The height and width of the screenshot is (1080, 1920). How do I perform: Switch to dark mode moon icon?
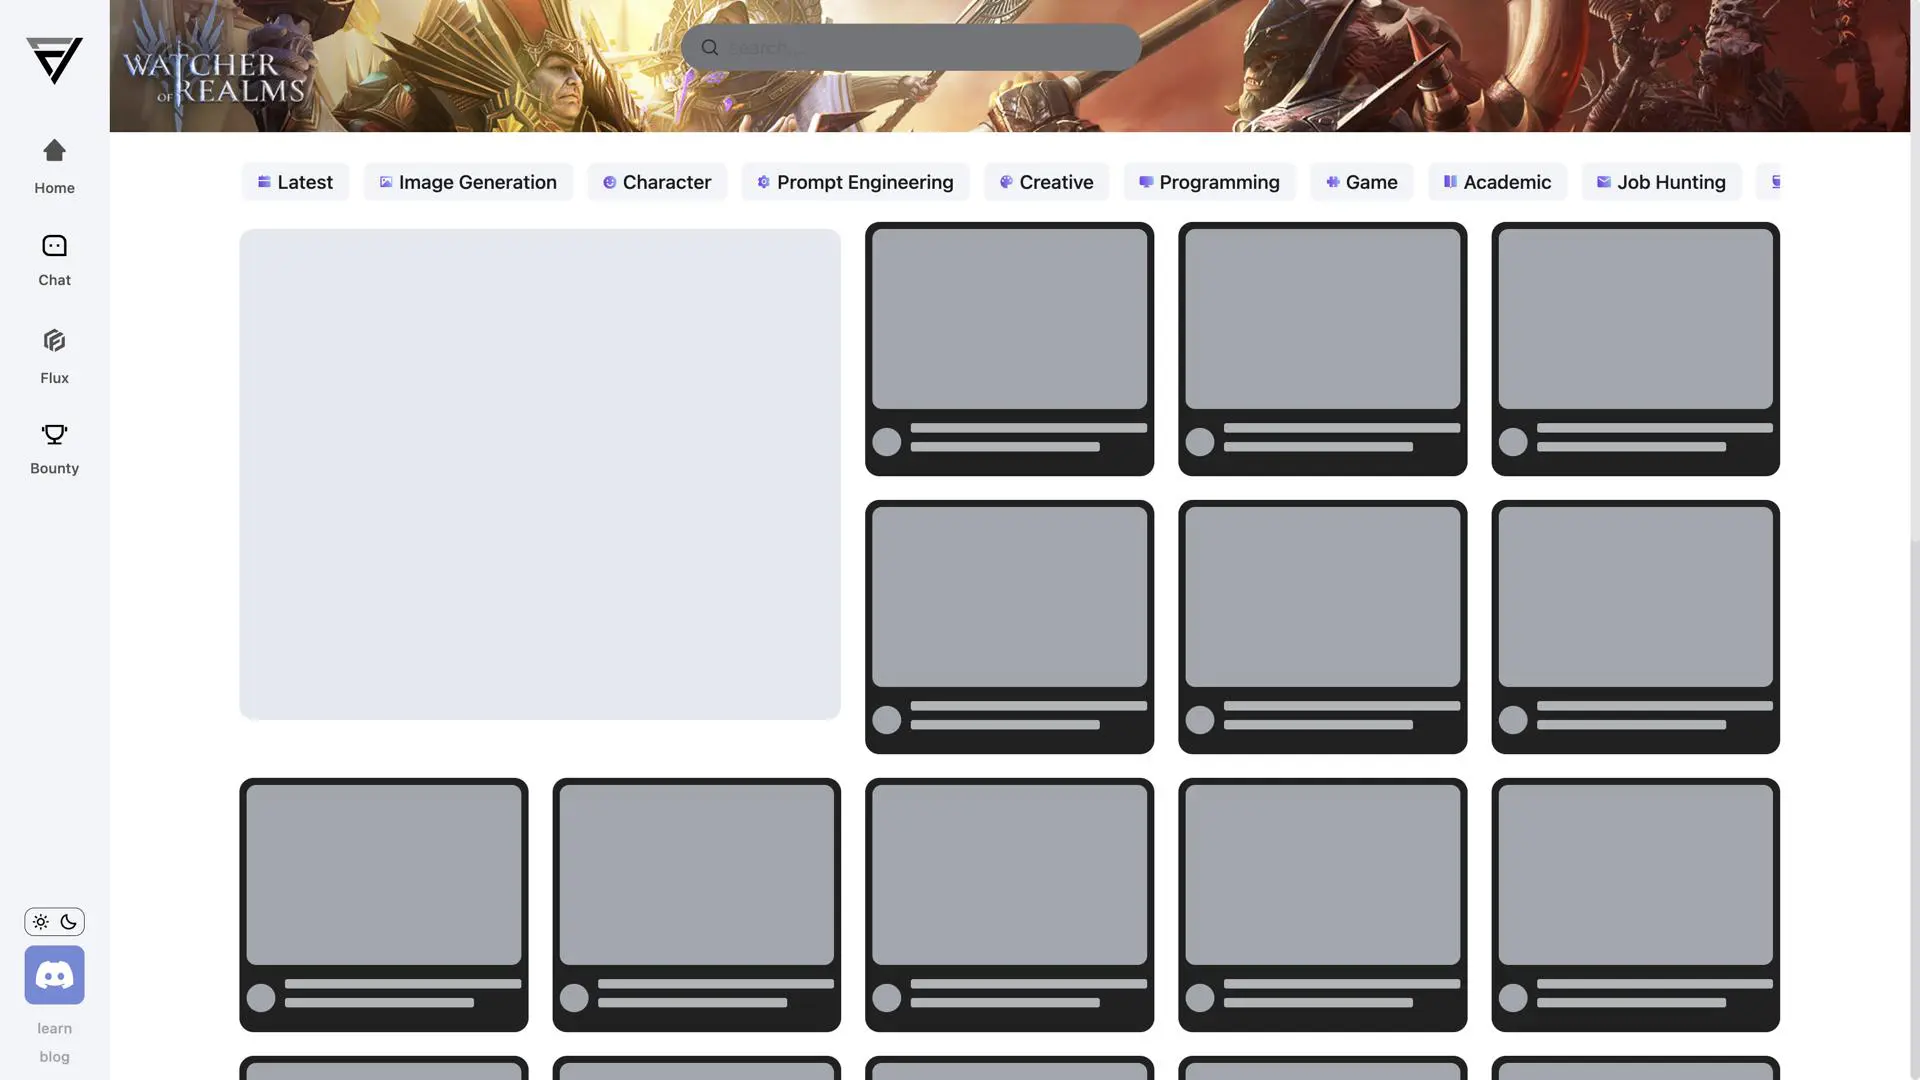(69, 922)
